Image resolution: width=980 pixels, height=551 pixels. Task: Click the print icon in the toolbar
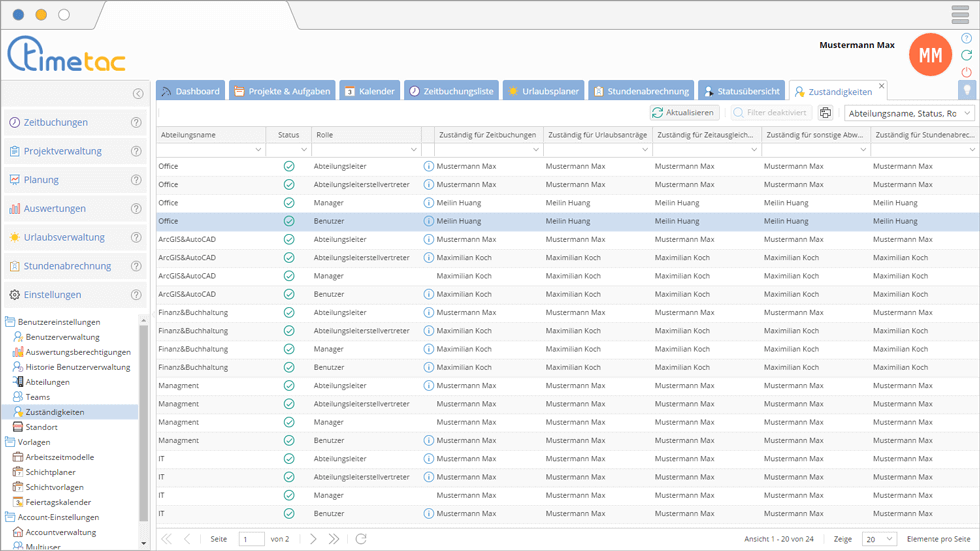tap(825, 113)
